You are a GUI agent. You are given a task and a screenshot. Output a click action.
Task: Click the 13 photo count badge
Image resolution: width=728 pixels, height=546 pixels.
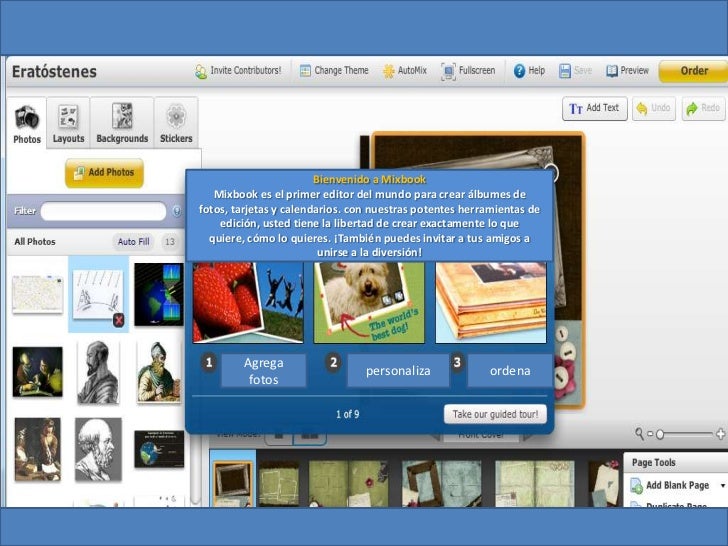pyautogui.click(x=170, y=242)
